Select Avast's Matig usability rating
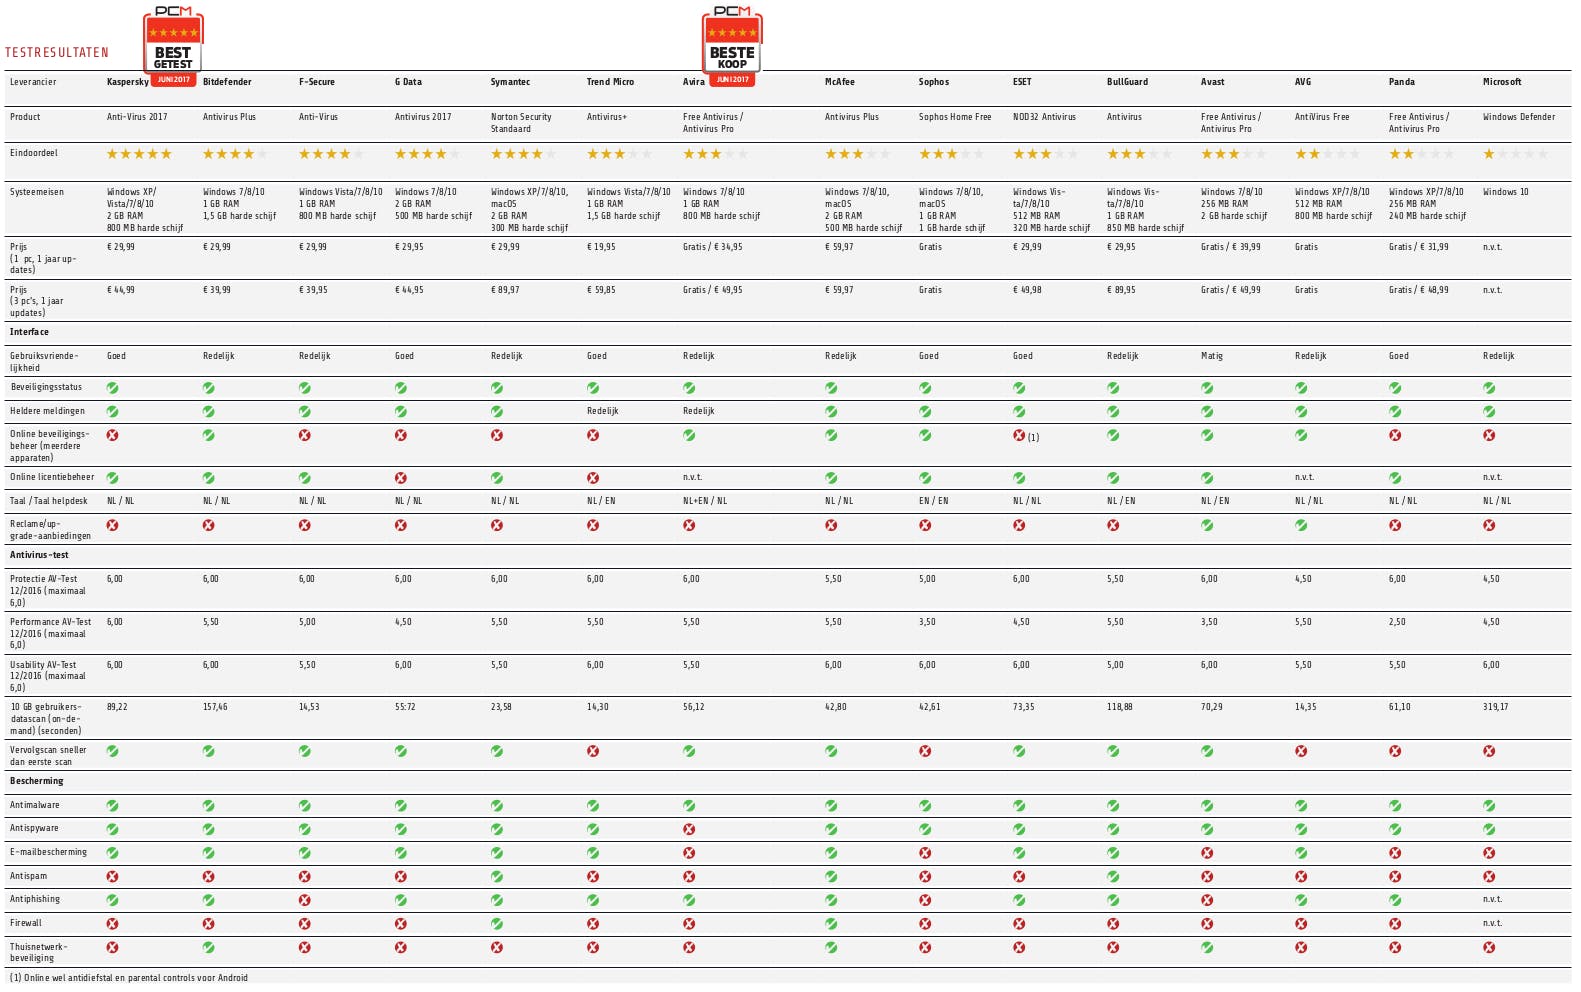The height and width of the screenshot is (992, 1581). (x=1212, y=356)
